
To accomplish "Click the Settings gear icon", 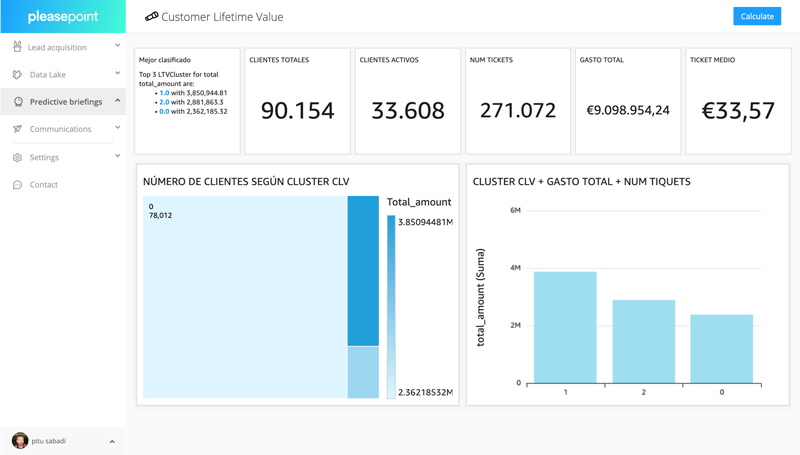I will click(17, 157).
